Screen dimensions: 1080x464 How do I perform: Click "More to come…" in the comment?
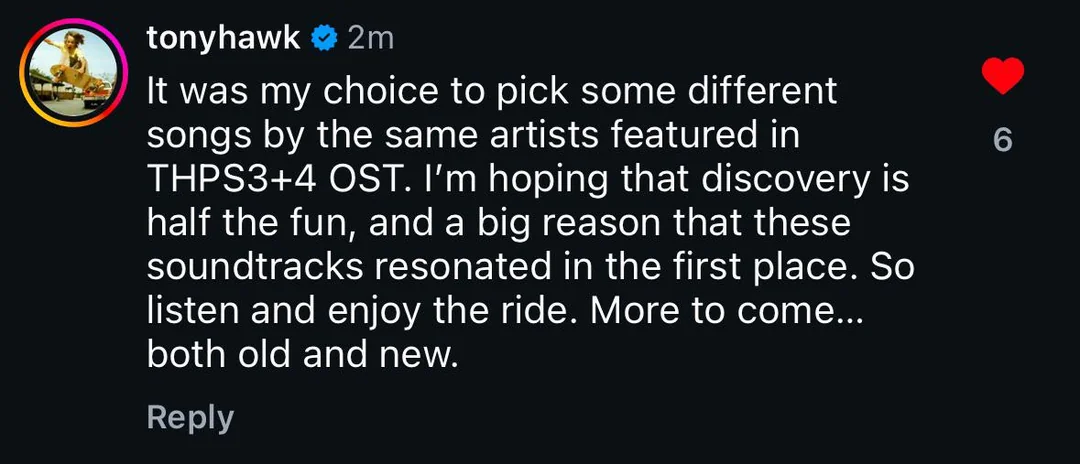pyautogui.click(x=726, y=309)
